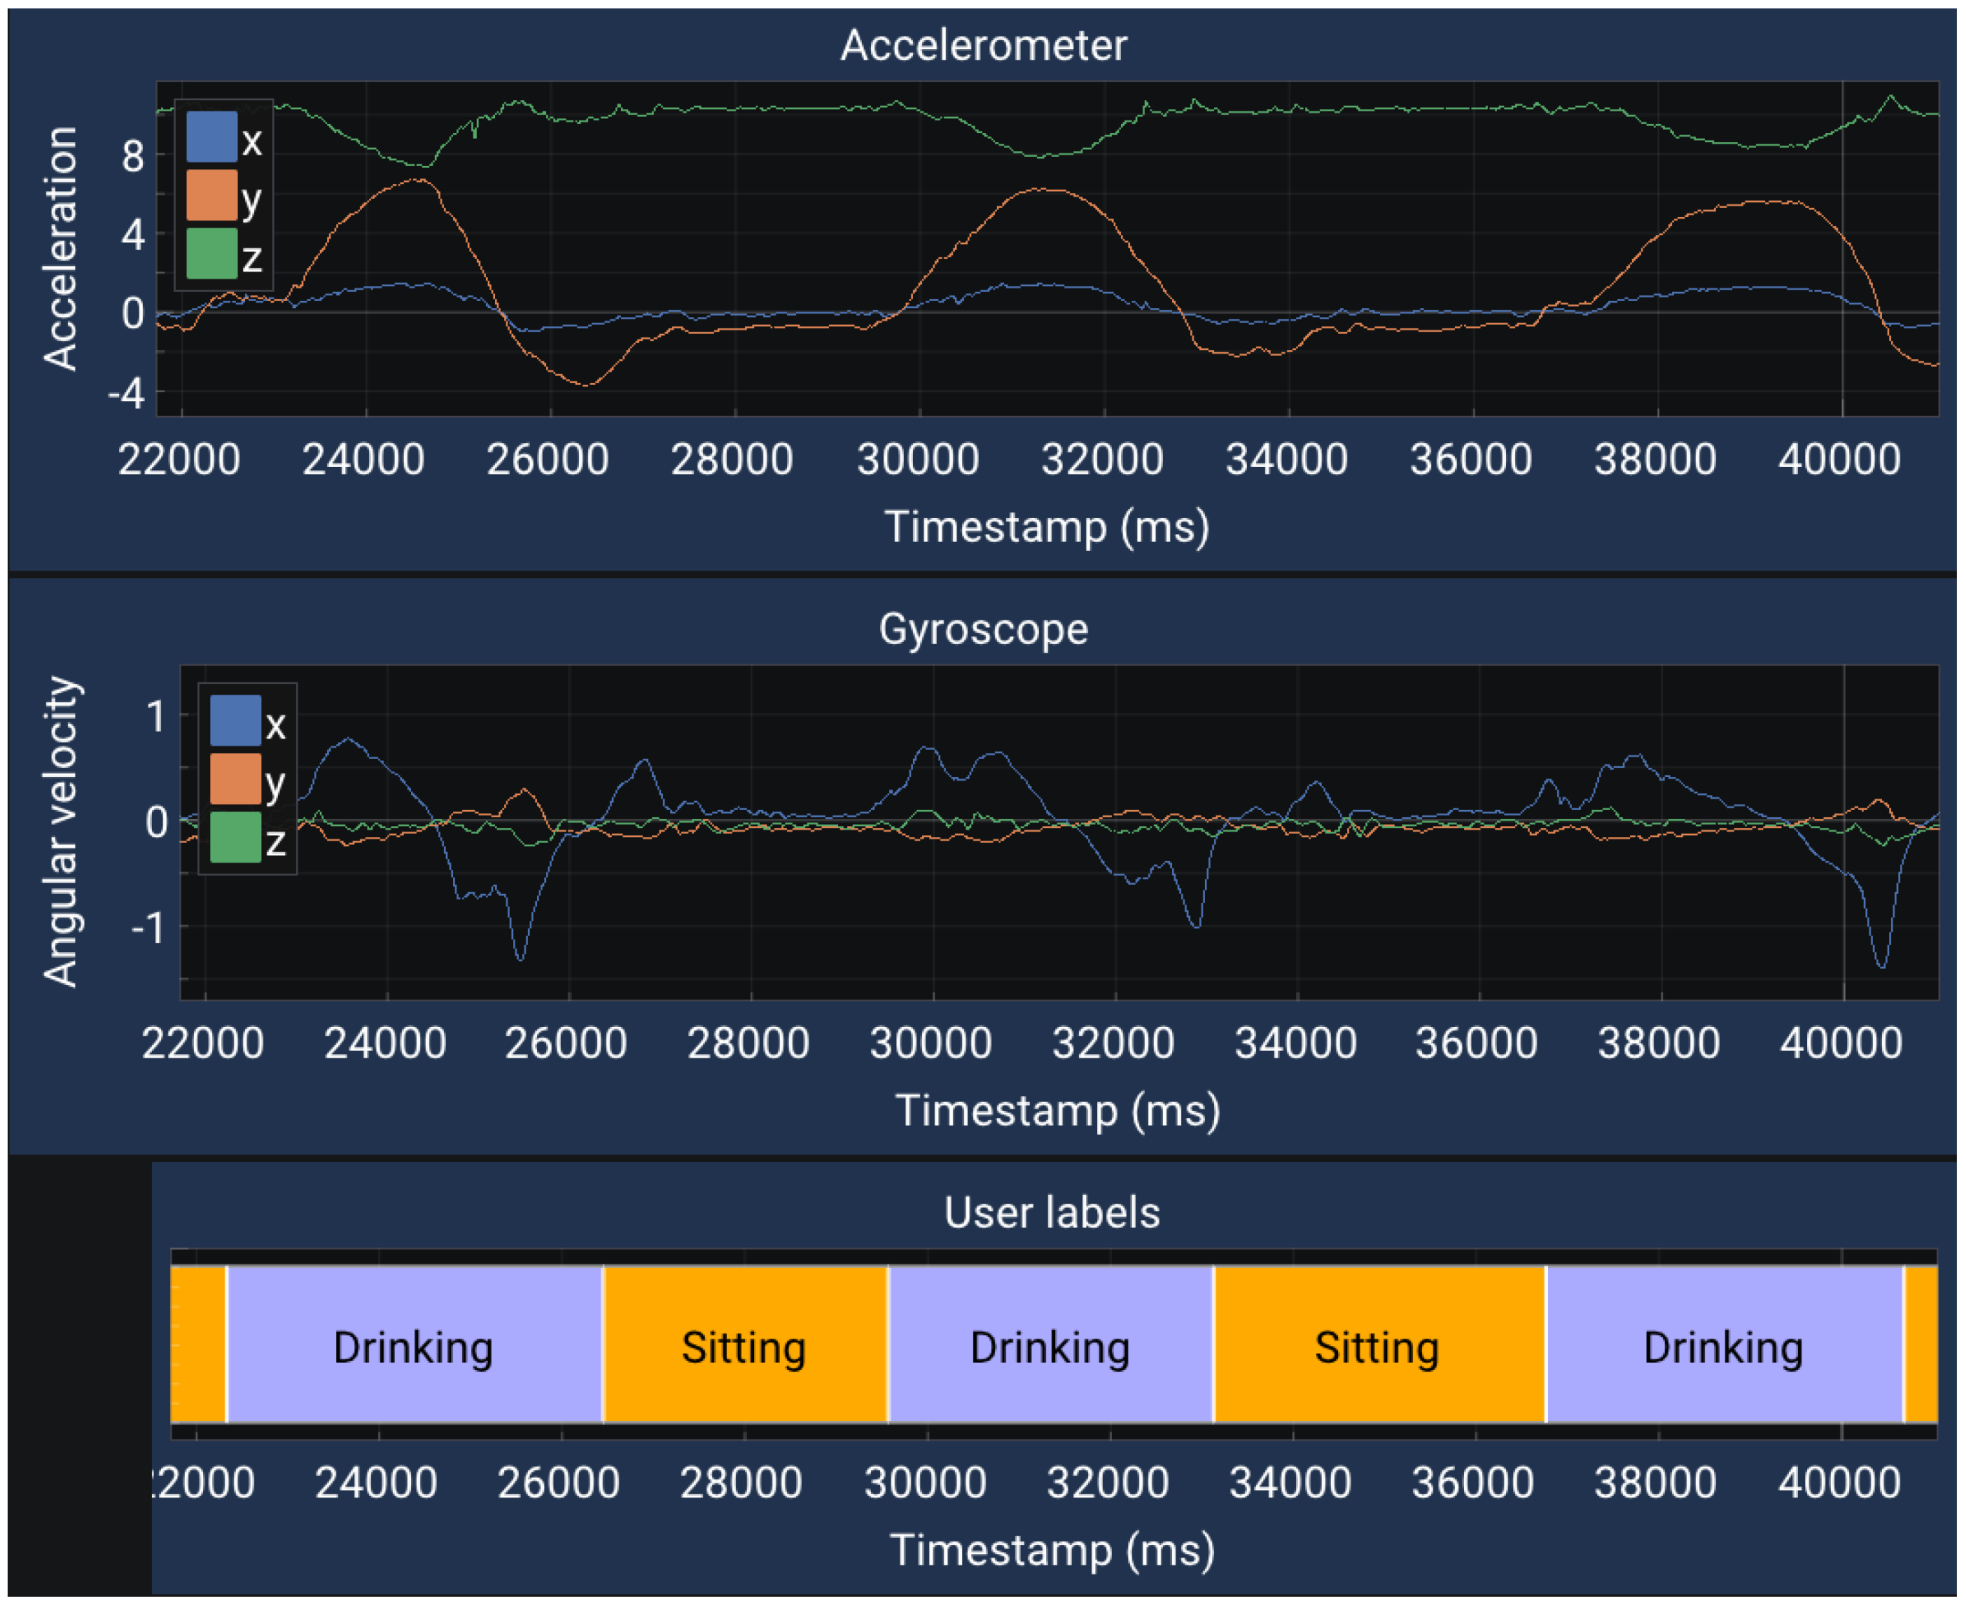Click the green z swatch in Accelerometer legend

click(211, 254)
